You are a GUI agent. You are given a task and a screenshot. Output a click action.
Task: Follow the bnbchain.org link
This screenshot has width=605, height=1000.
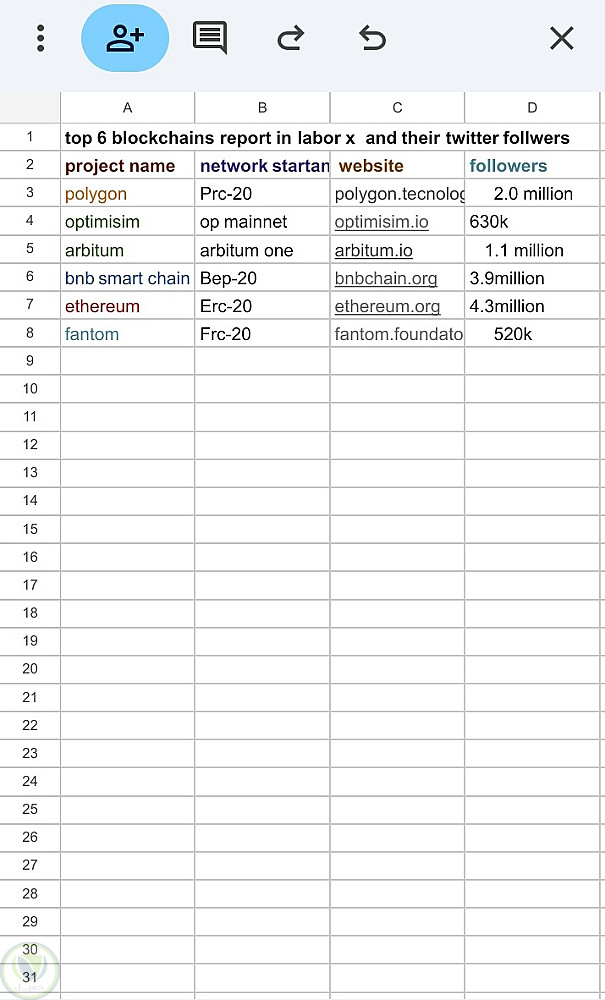386,278
